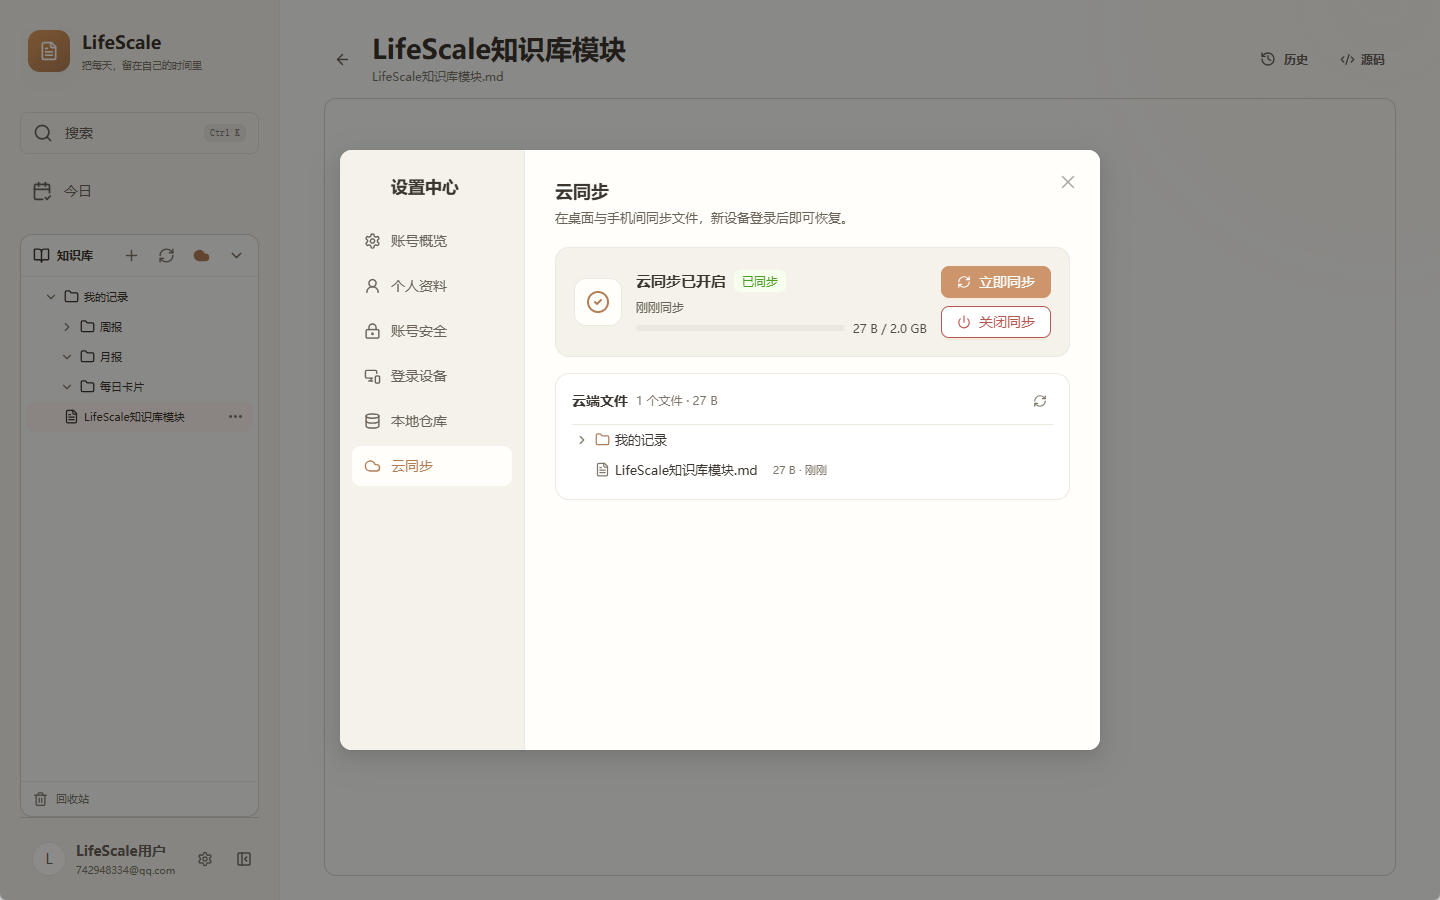Close the settings dialog
Viewport: 1440px width, 900px height.
click(1068, 182)
